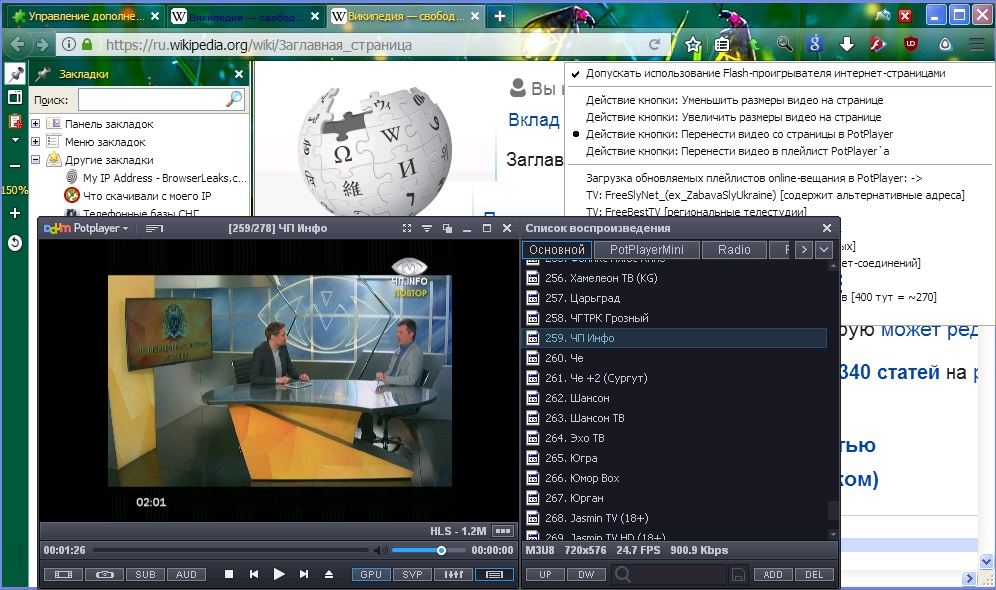Zoom in with the plus icon in left strip

click(x=15, y=213)
